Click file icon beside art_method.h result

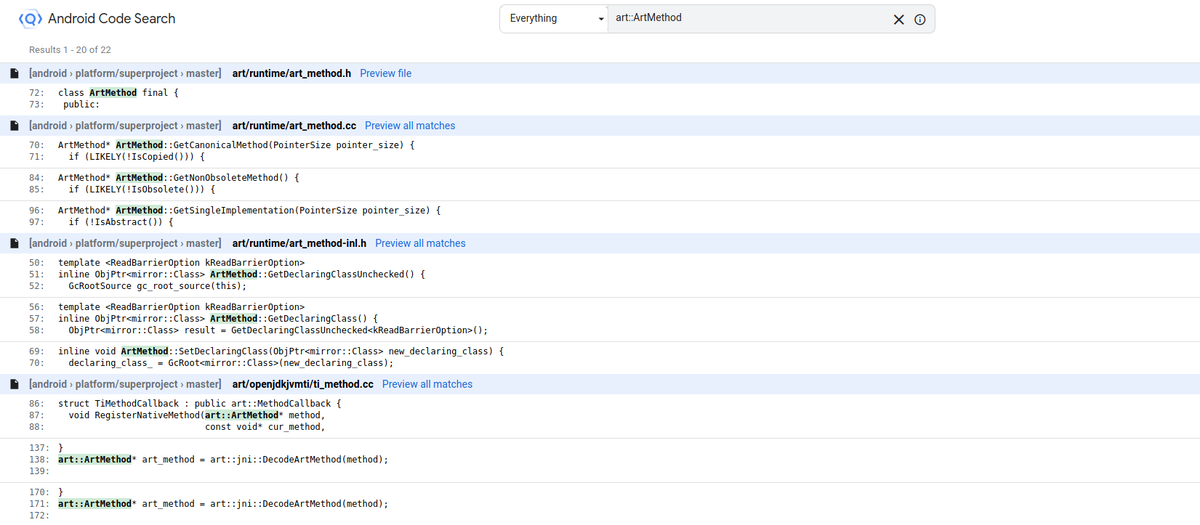pos(14,73)
